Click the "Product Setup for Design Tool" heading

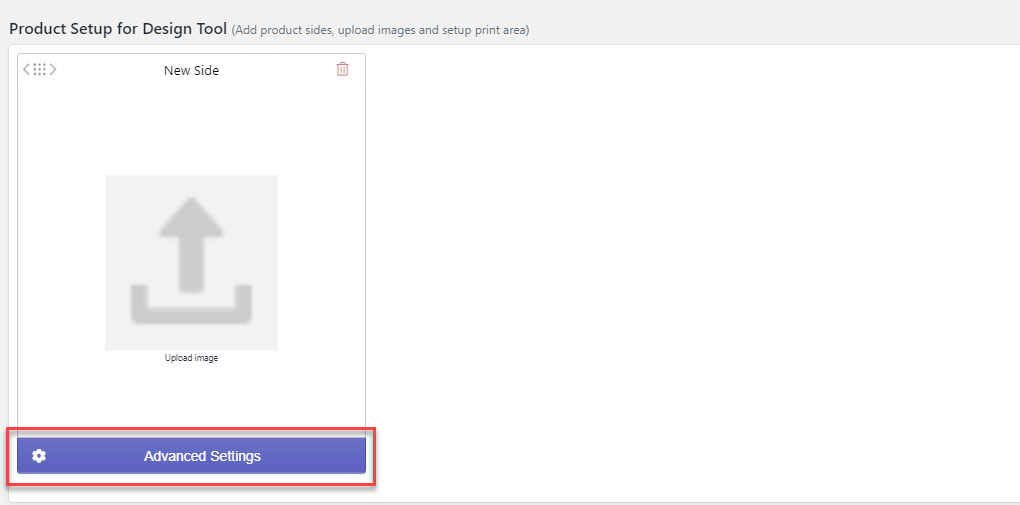118,28
